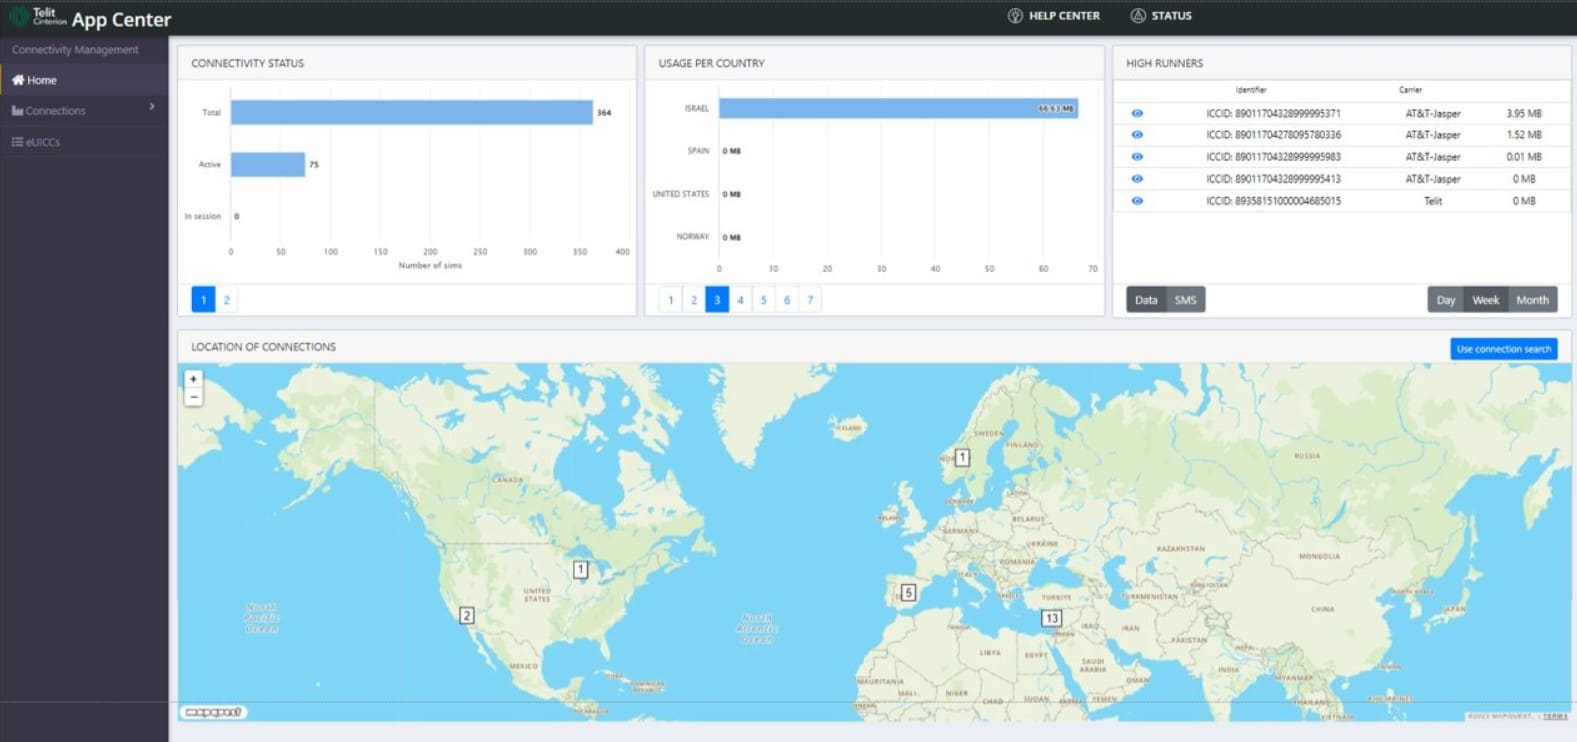Click the MapQuest logo on the map
1577x742 pixels.
tap(214, 712)
